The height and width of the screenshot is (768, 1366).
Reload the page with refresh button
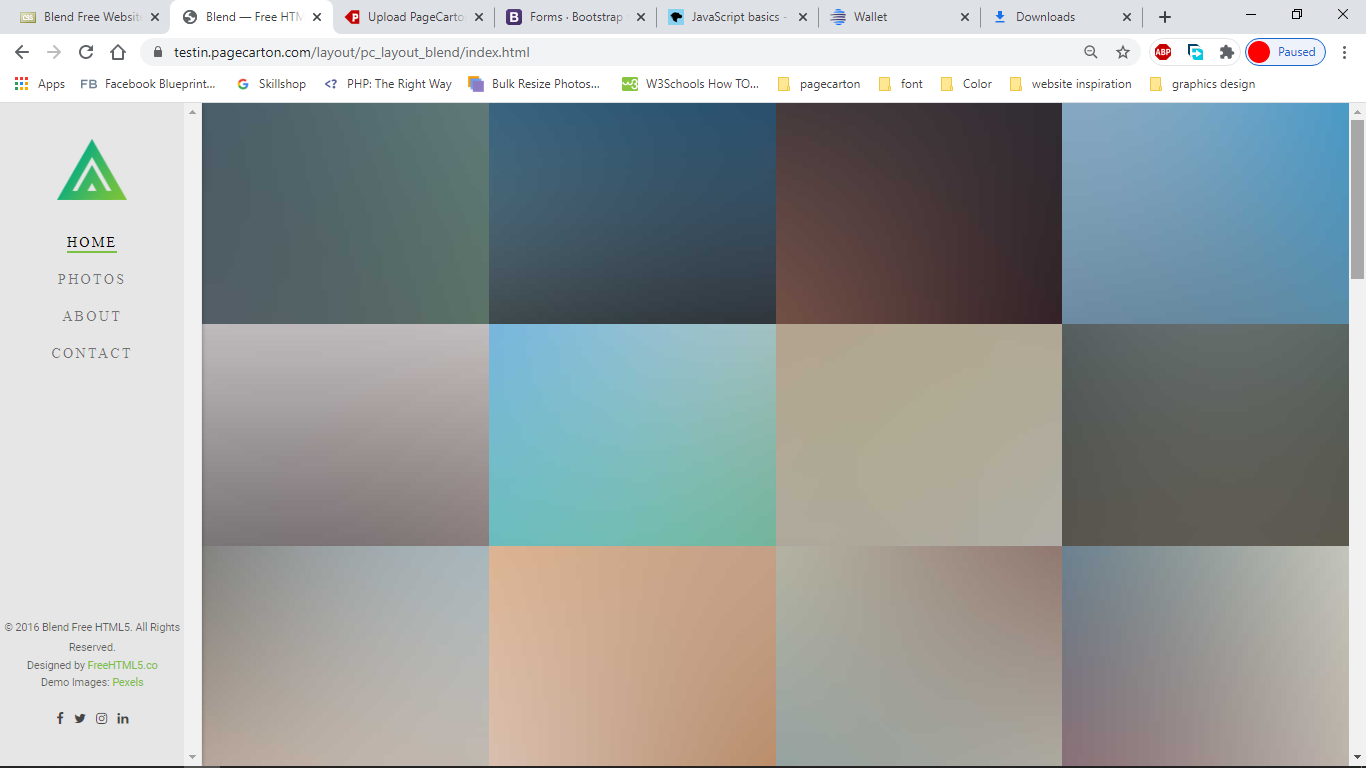(x=86, y=52)
